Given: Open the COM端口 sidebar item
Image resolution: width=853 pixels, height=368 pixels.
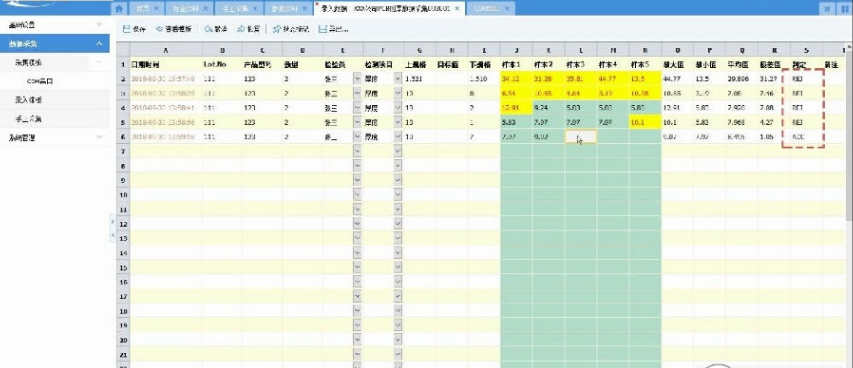Looking at the screenshot, I should tap(39, 81).
